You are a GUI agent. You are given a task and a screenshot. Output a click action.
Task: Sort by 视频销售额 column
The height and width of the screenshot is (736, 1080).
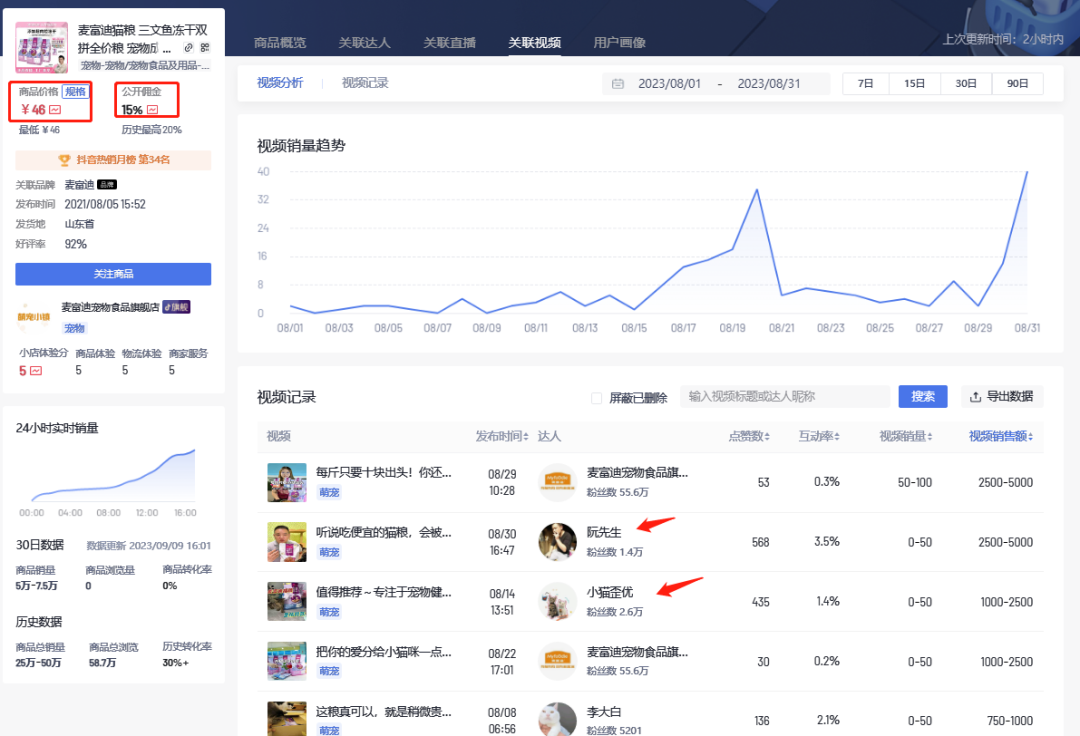(x=1001, y=437)
